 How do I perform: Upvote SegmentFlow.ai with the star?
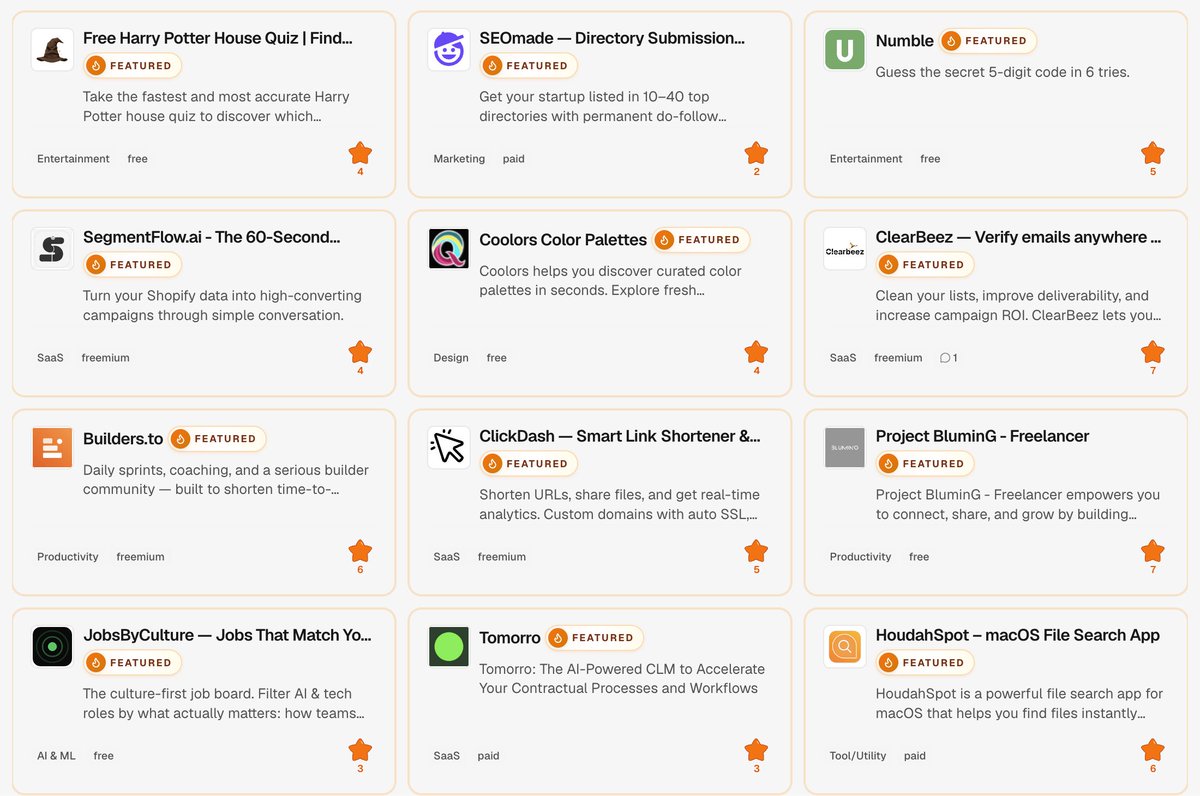[x=360, y=352]
